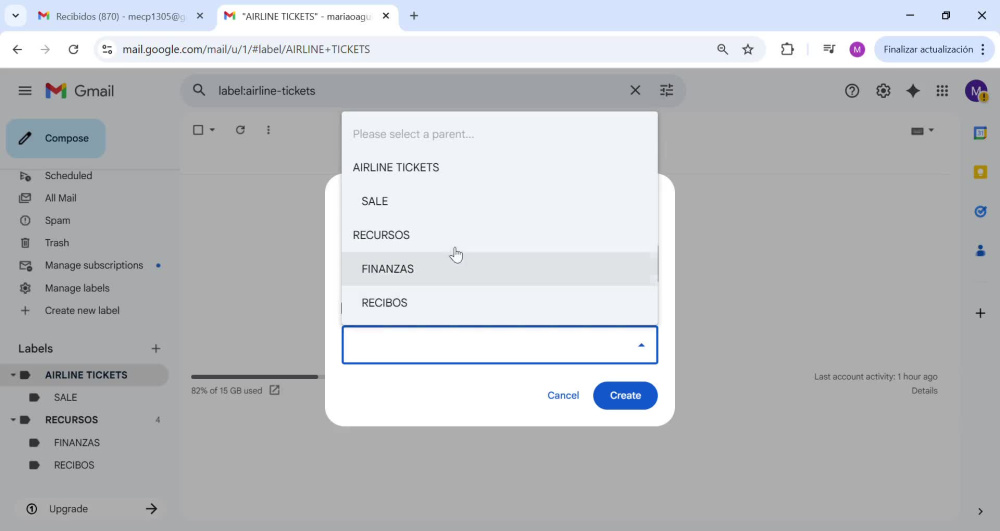Open Gmail Support help icon
The image size is (1000, 531).
pos(852,91)
